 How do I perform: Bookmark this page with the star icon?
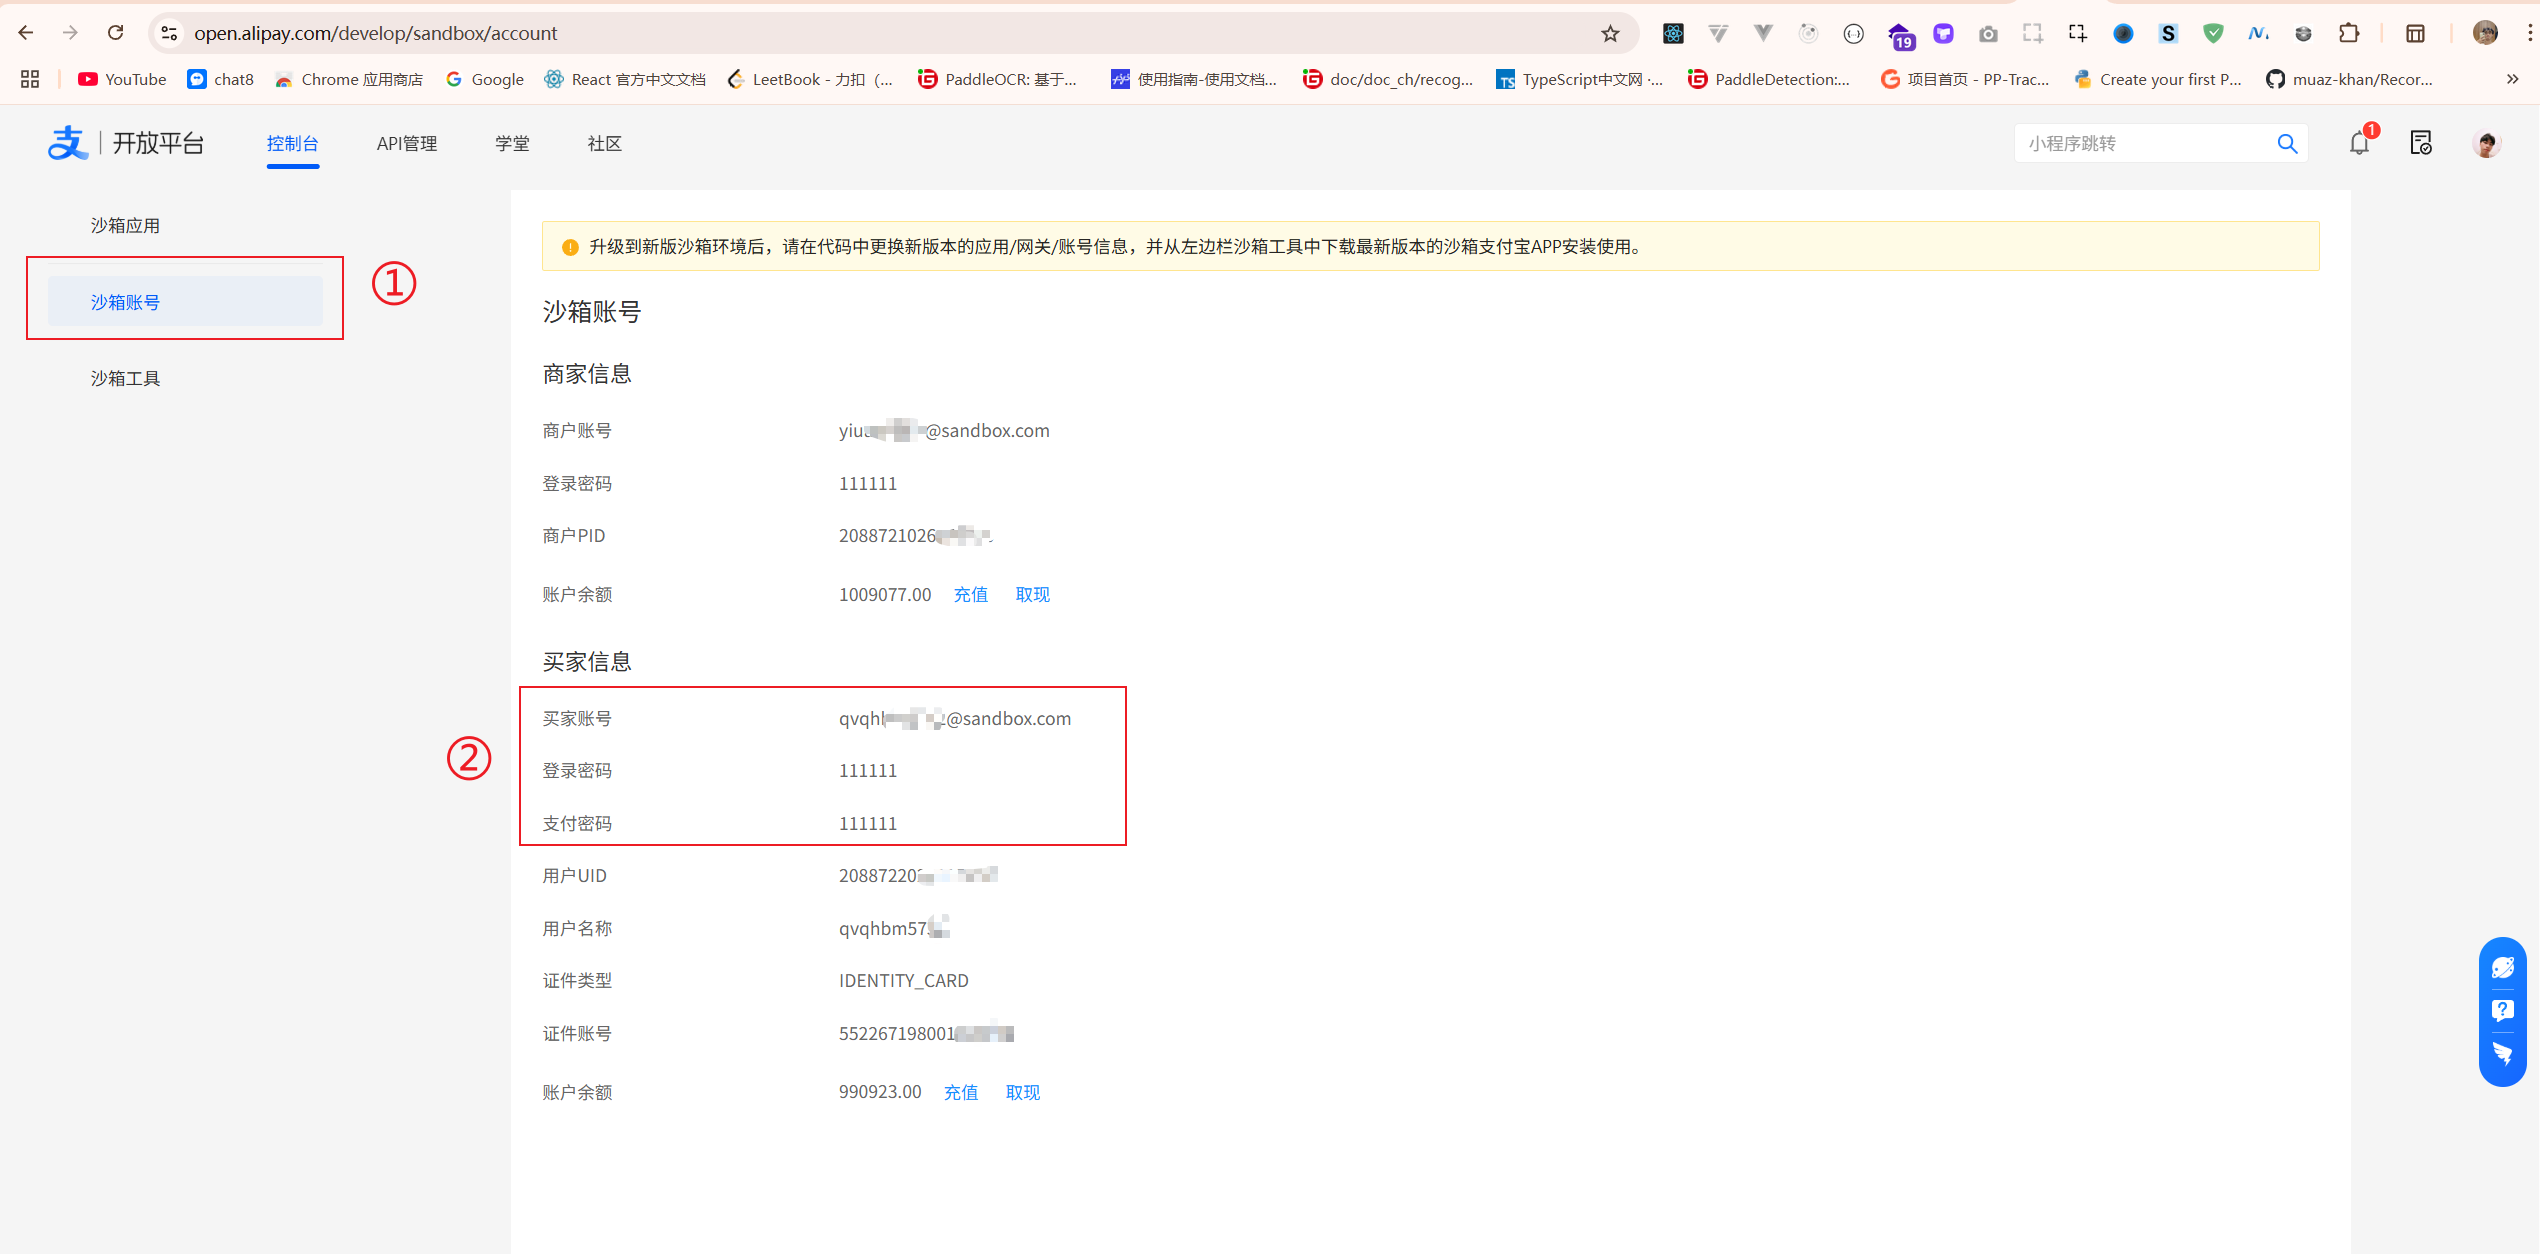coord(1610,34)
